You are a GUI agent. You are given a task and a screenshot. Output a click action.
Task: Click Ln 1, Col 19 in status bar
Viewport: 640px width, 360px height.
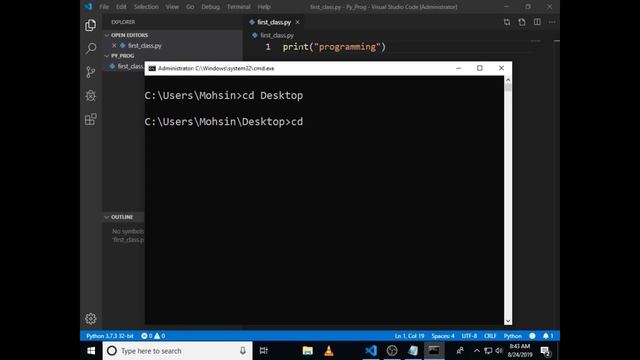coord(409,336)
